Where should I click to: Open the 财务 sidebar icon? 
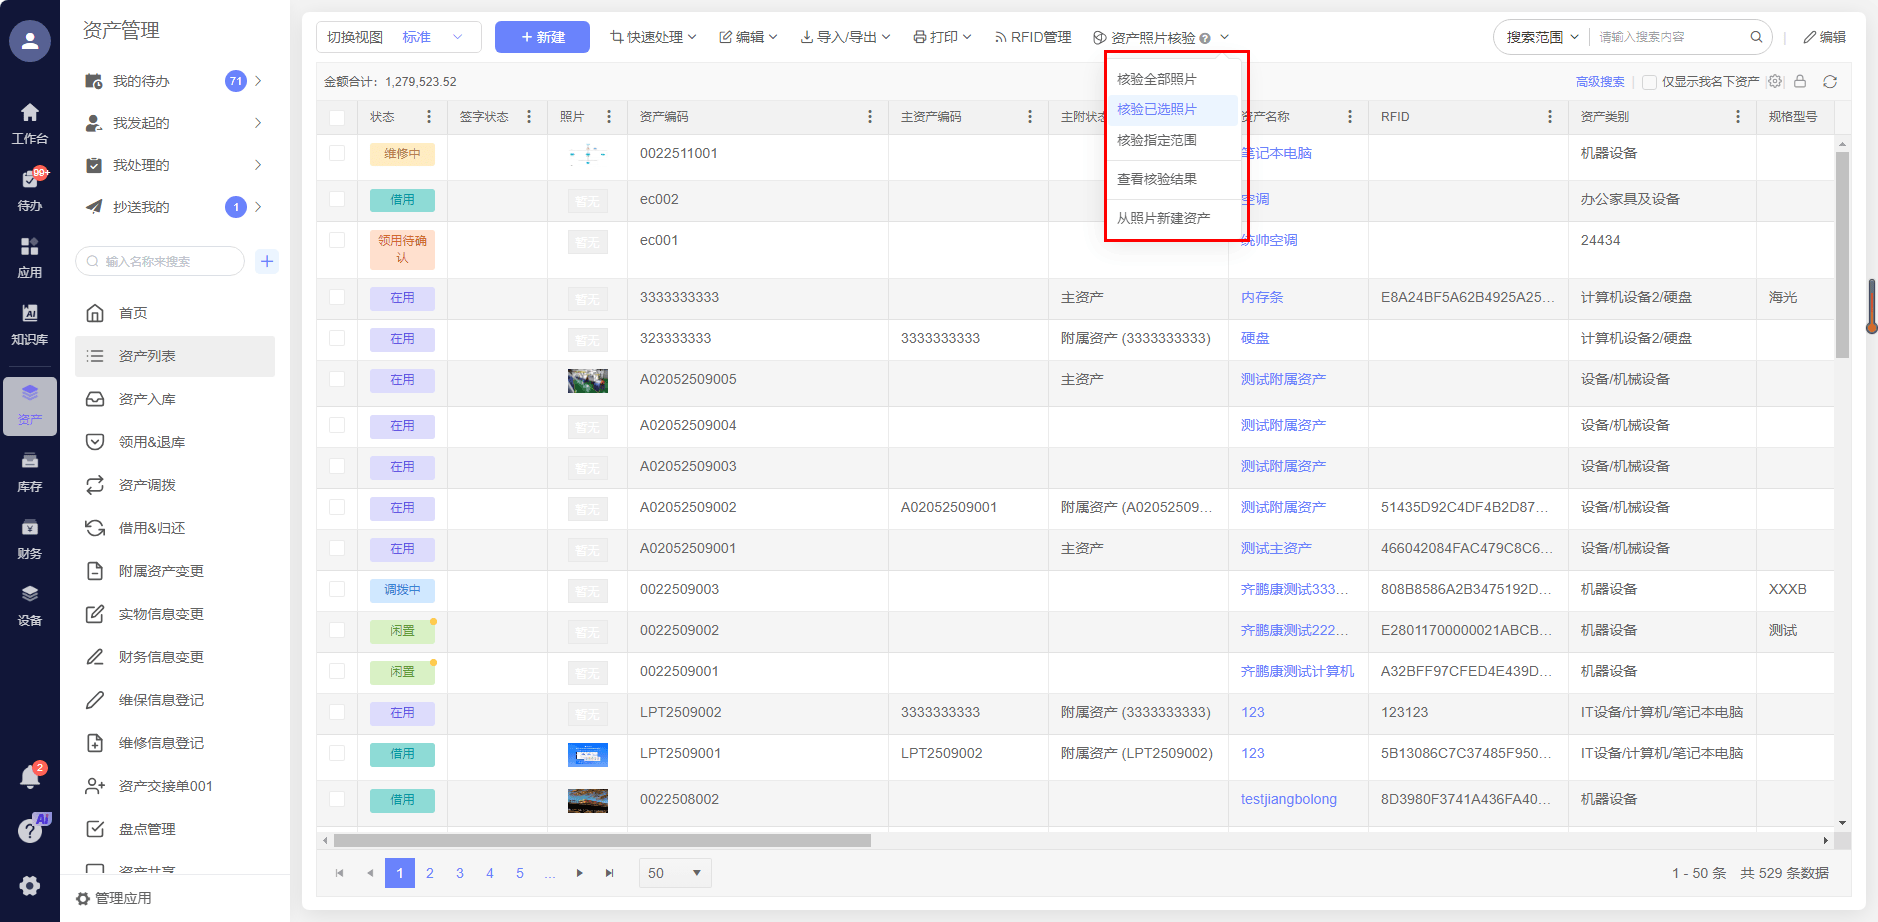click(30, 538)
